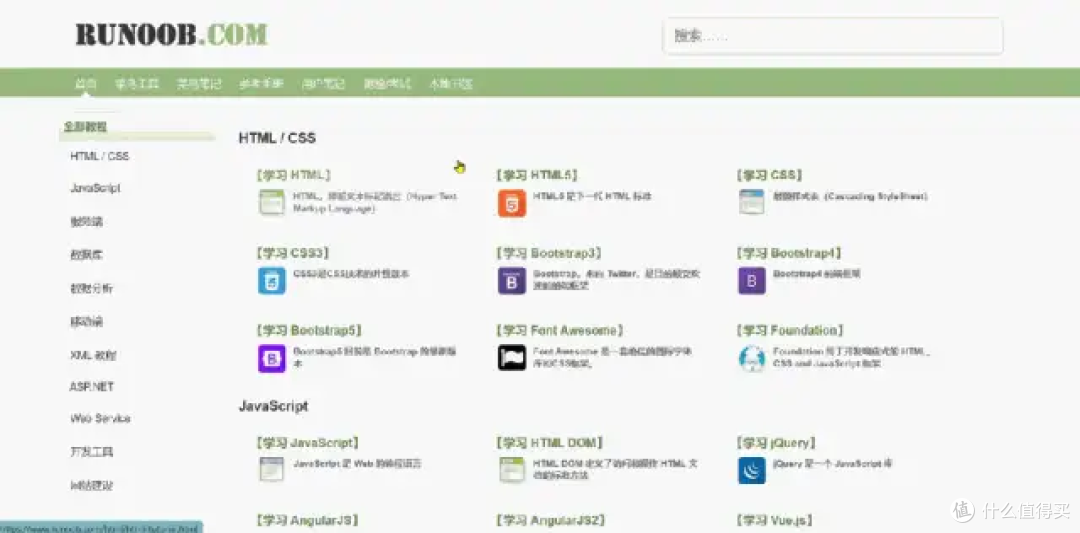Screen dimensions: 1080x533
Task: Click the Bootstrap3 purple B icon
Action: pos(512,281)
